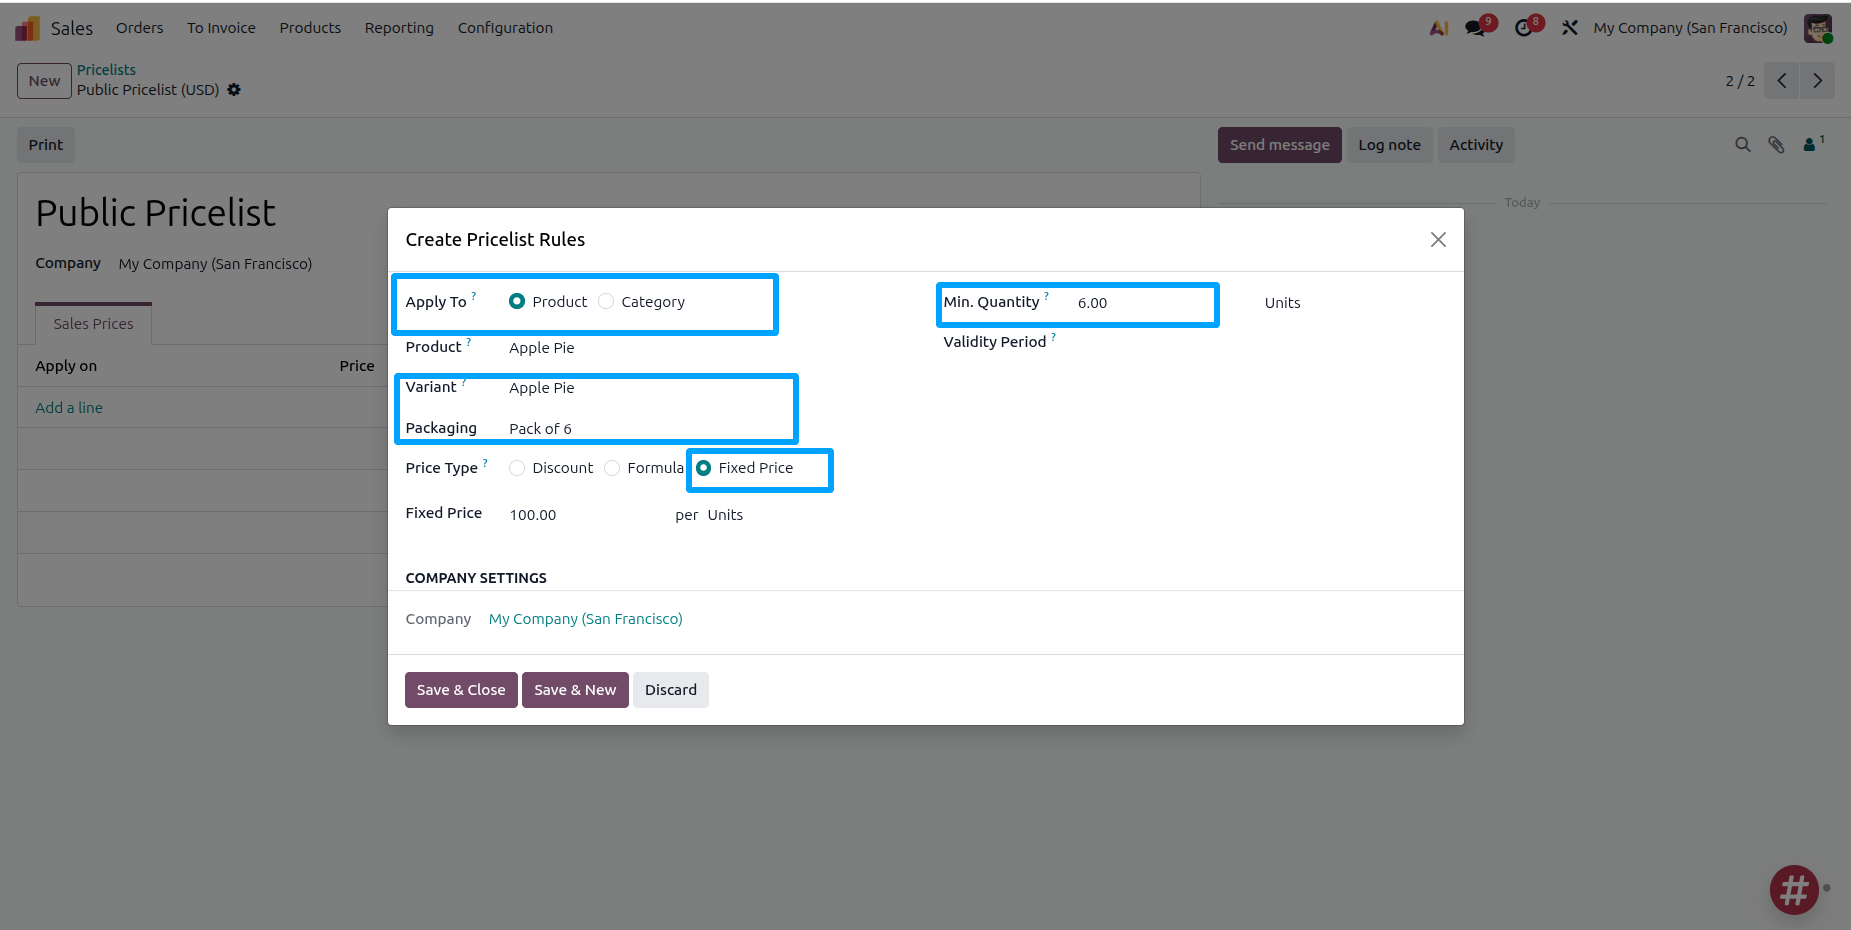The height and width of the screenshot is (930, 1851).
Task: Click the AI assistant icon
Action: [x=1438, y=27]
